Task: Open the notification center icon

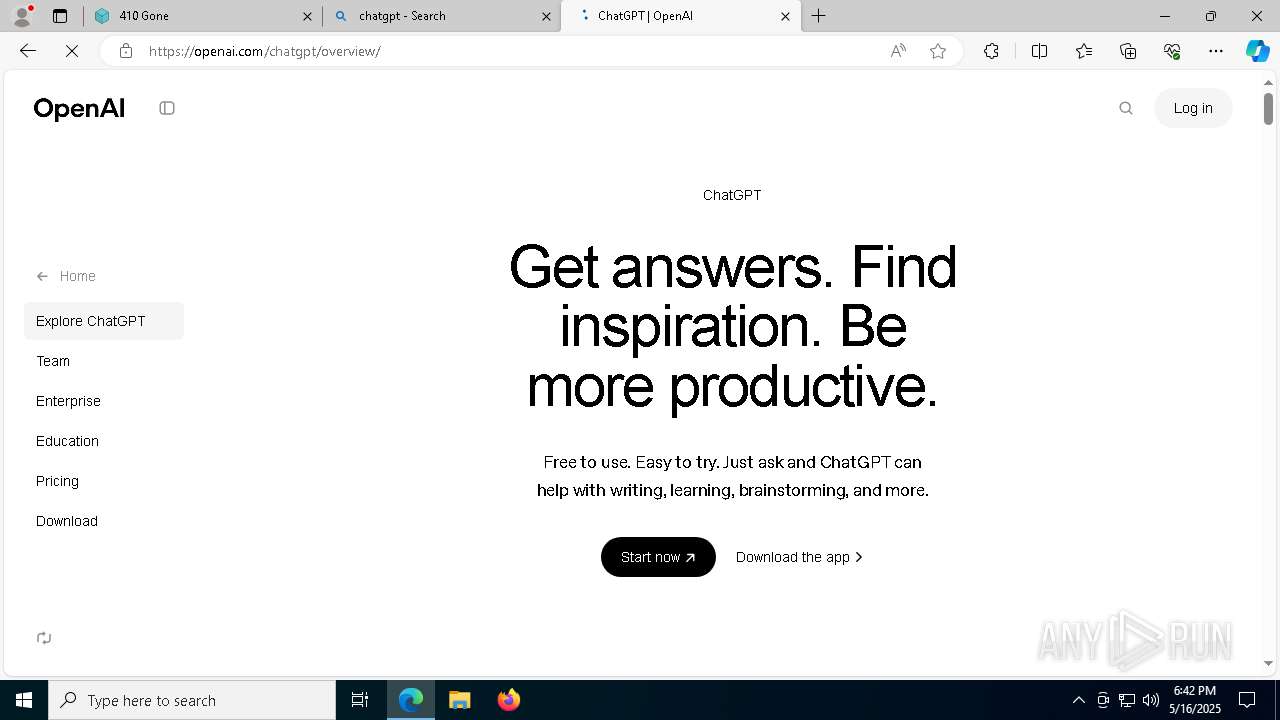Action: 1247,700
